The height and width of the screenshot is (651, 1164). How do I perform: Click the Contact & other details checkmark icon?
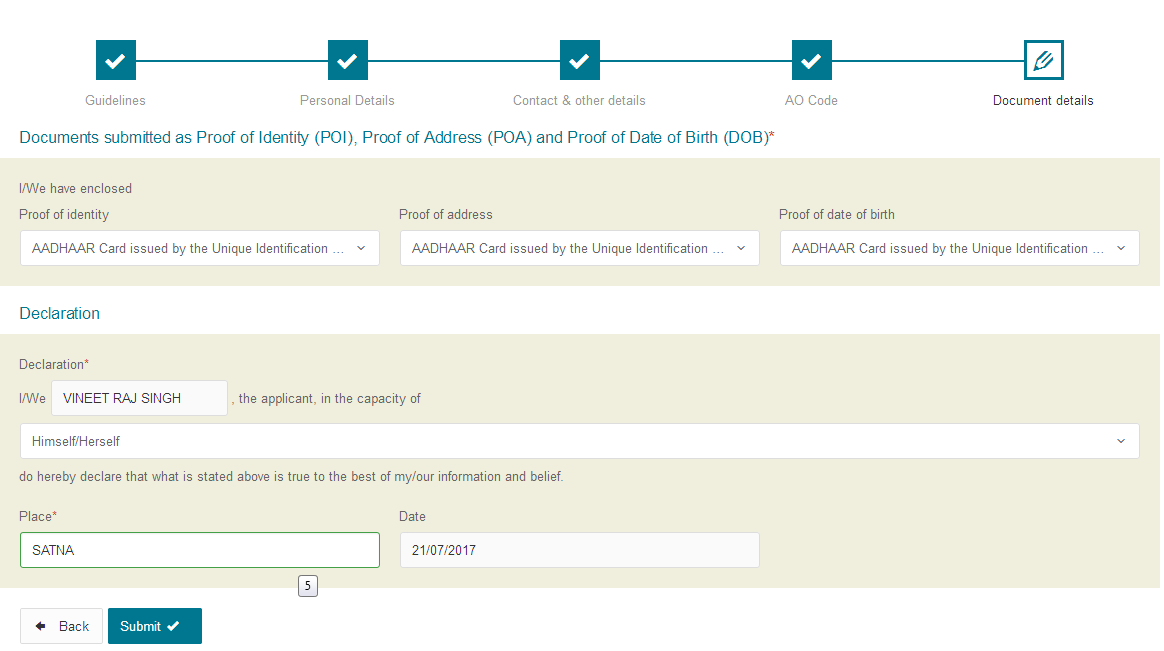pos(579,60)
